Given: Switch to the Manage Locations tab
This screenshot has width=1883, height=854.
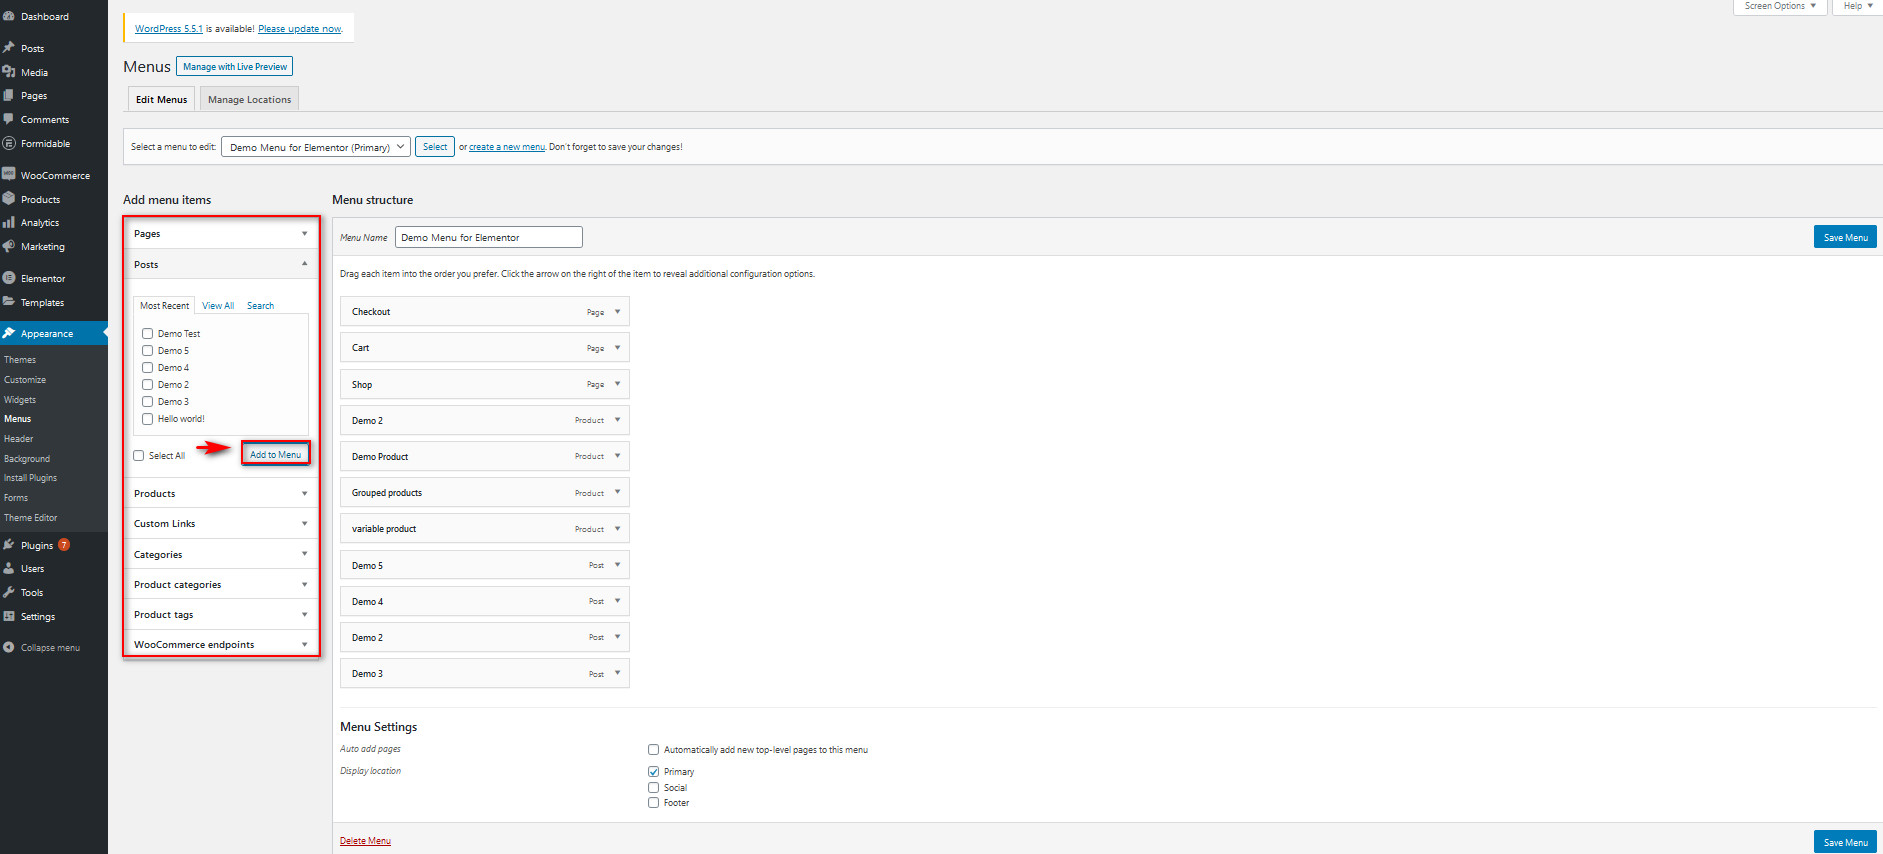Looking at the screenshot, I should 249,99.
